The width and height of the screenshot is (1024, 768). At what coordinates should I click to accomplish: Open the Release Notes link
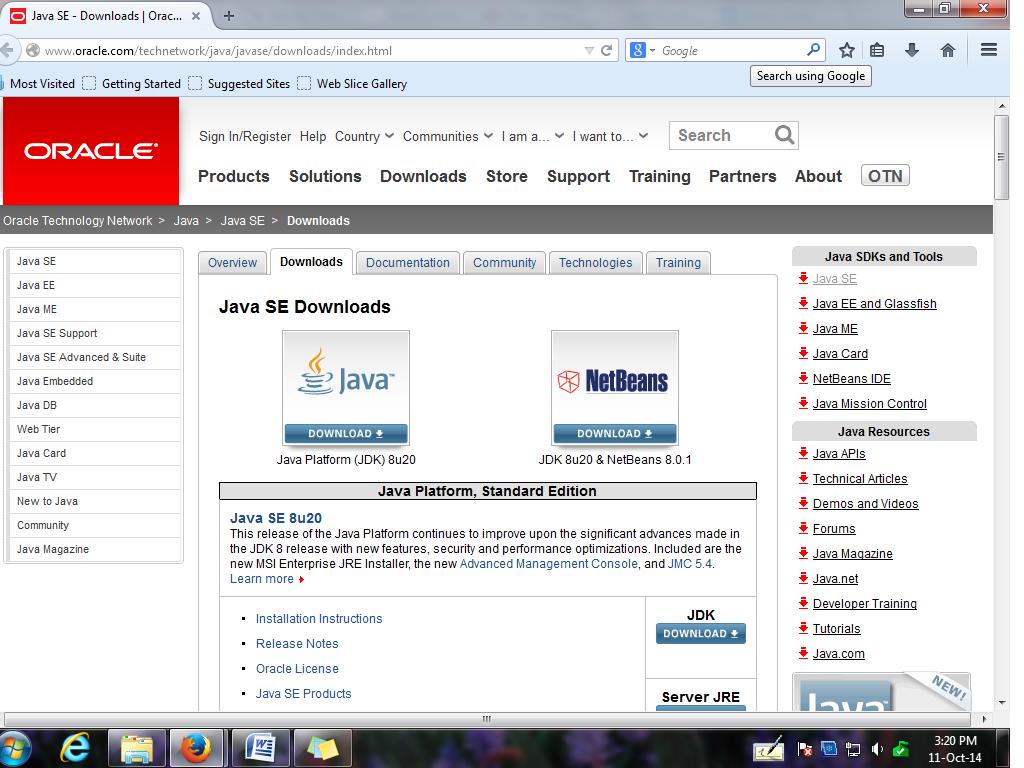[x=297, y=643]
